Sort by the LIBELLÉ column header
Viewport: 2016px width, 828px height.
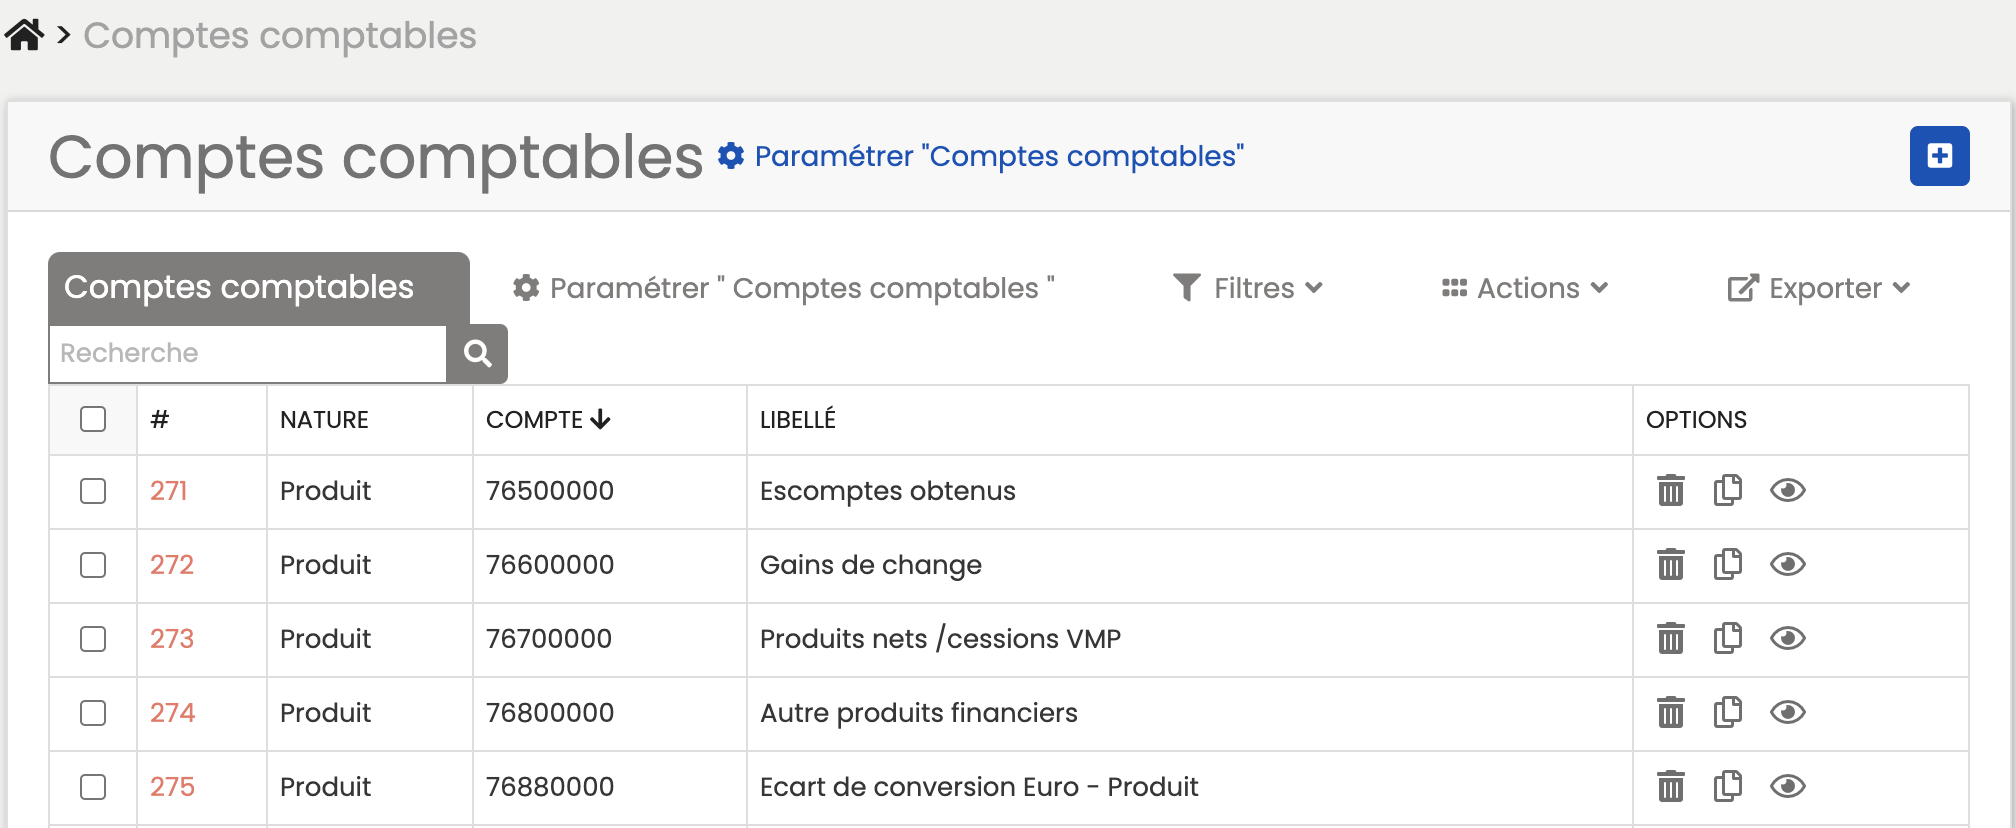[x=798, y=420]
